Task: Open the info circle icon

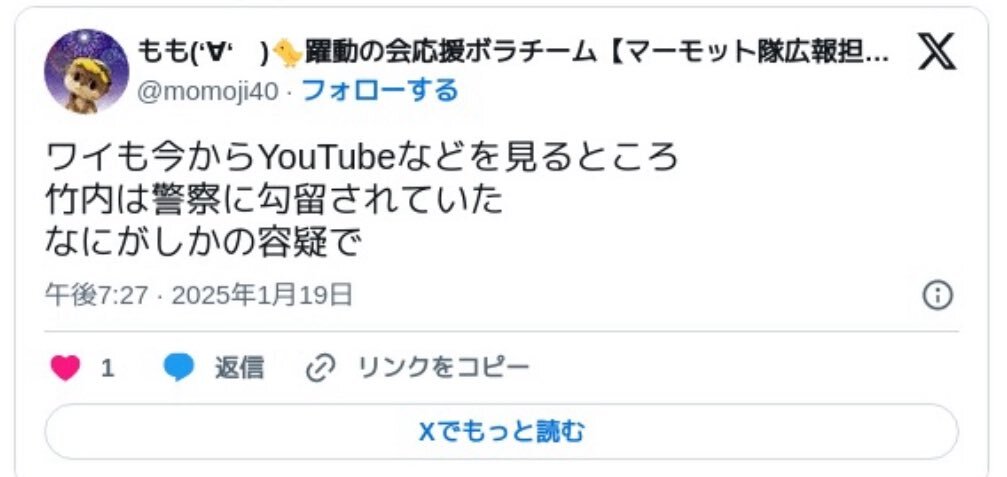Action: (x=938, y=296)
